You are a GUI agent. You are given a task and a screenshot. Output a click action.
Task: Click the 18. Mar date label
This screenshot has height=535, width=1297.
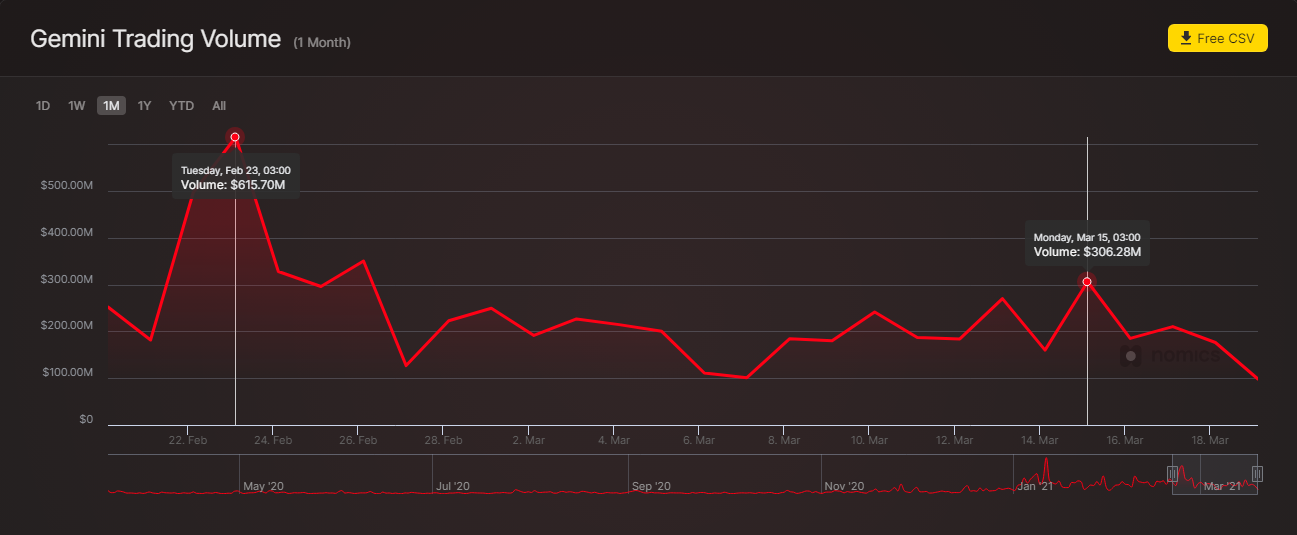coord(1210,440)
